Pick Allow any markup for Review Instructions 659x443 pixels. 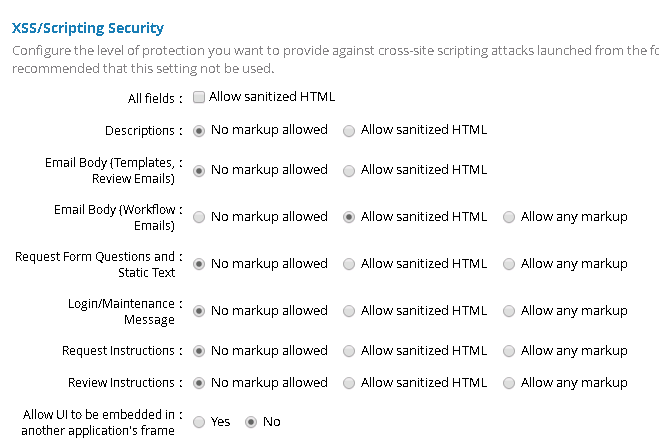pos(509,383)
